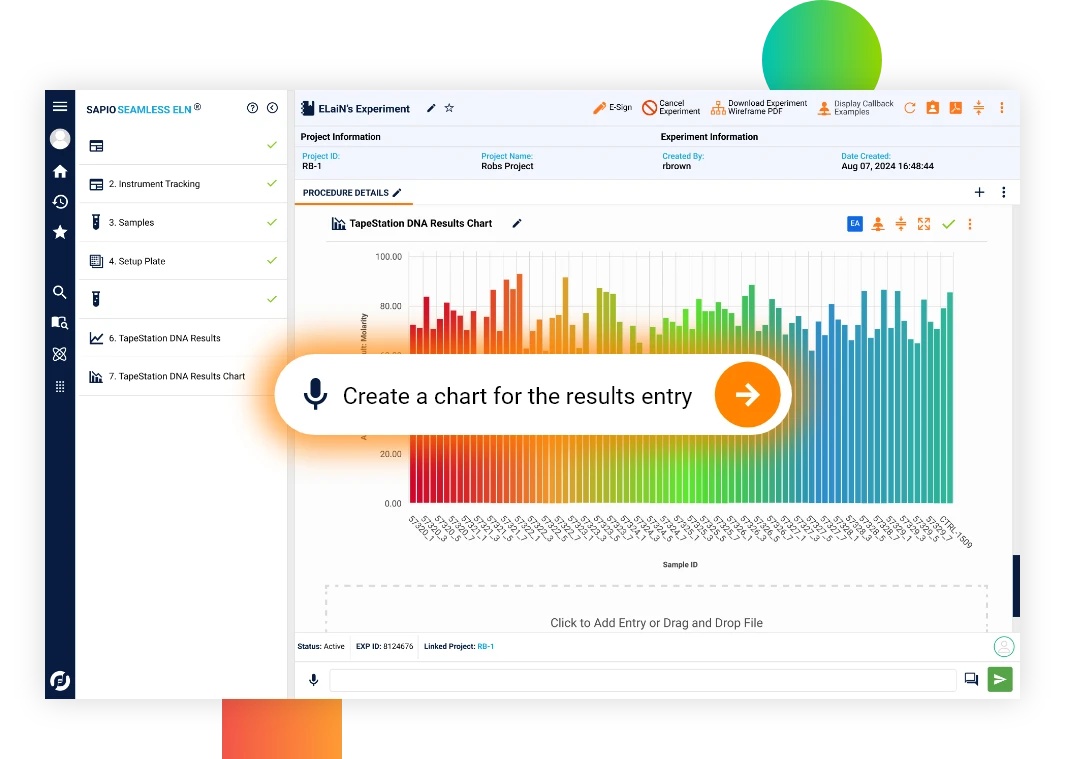Open the recent history icon
The width and height of the screenshot is (1065, 759).
point(60,202)
